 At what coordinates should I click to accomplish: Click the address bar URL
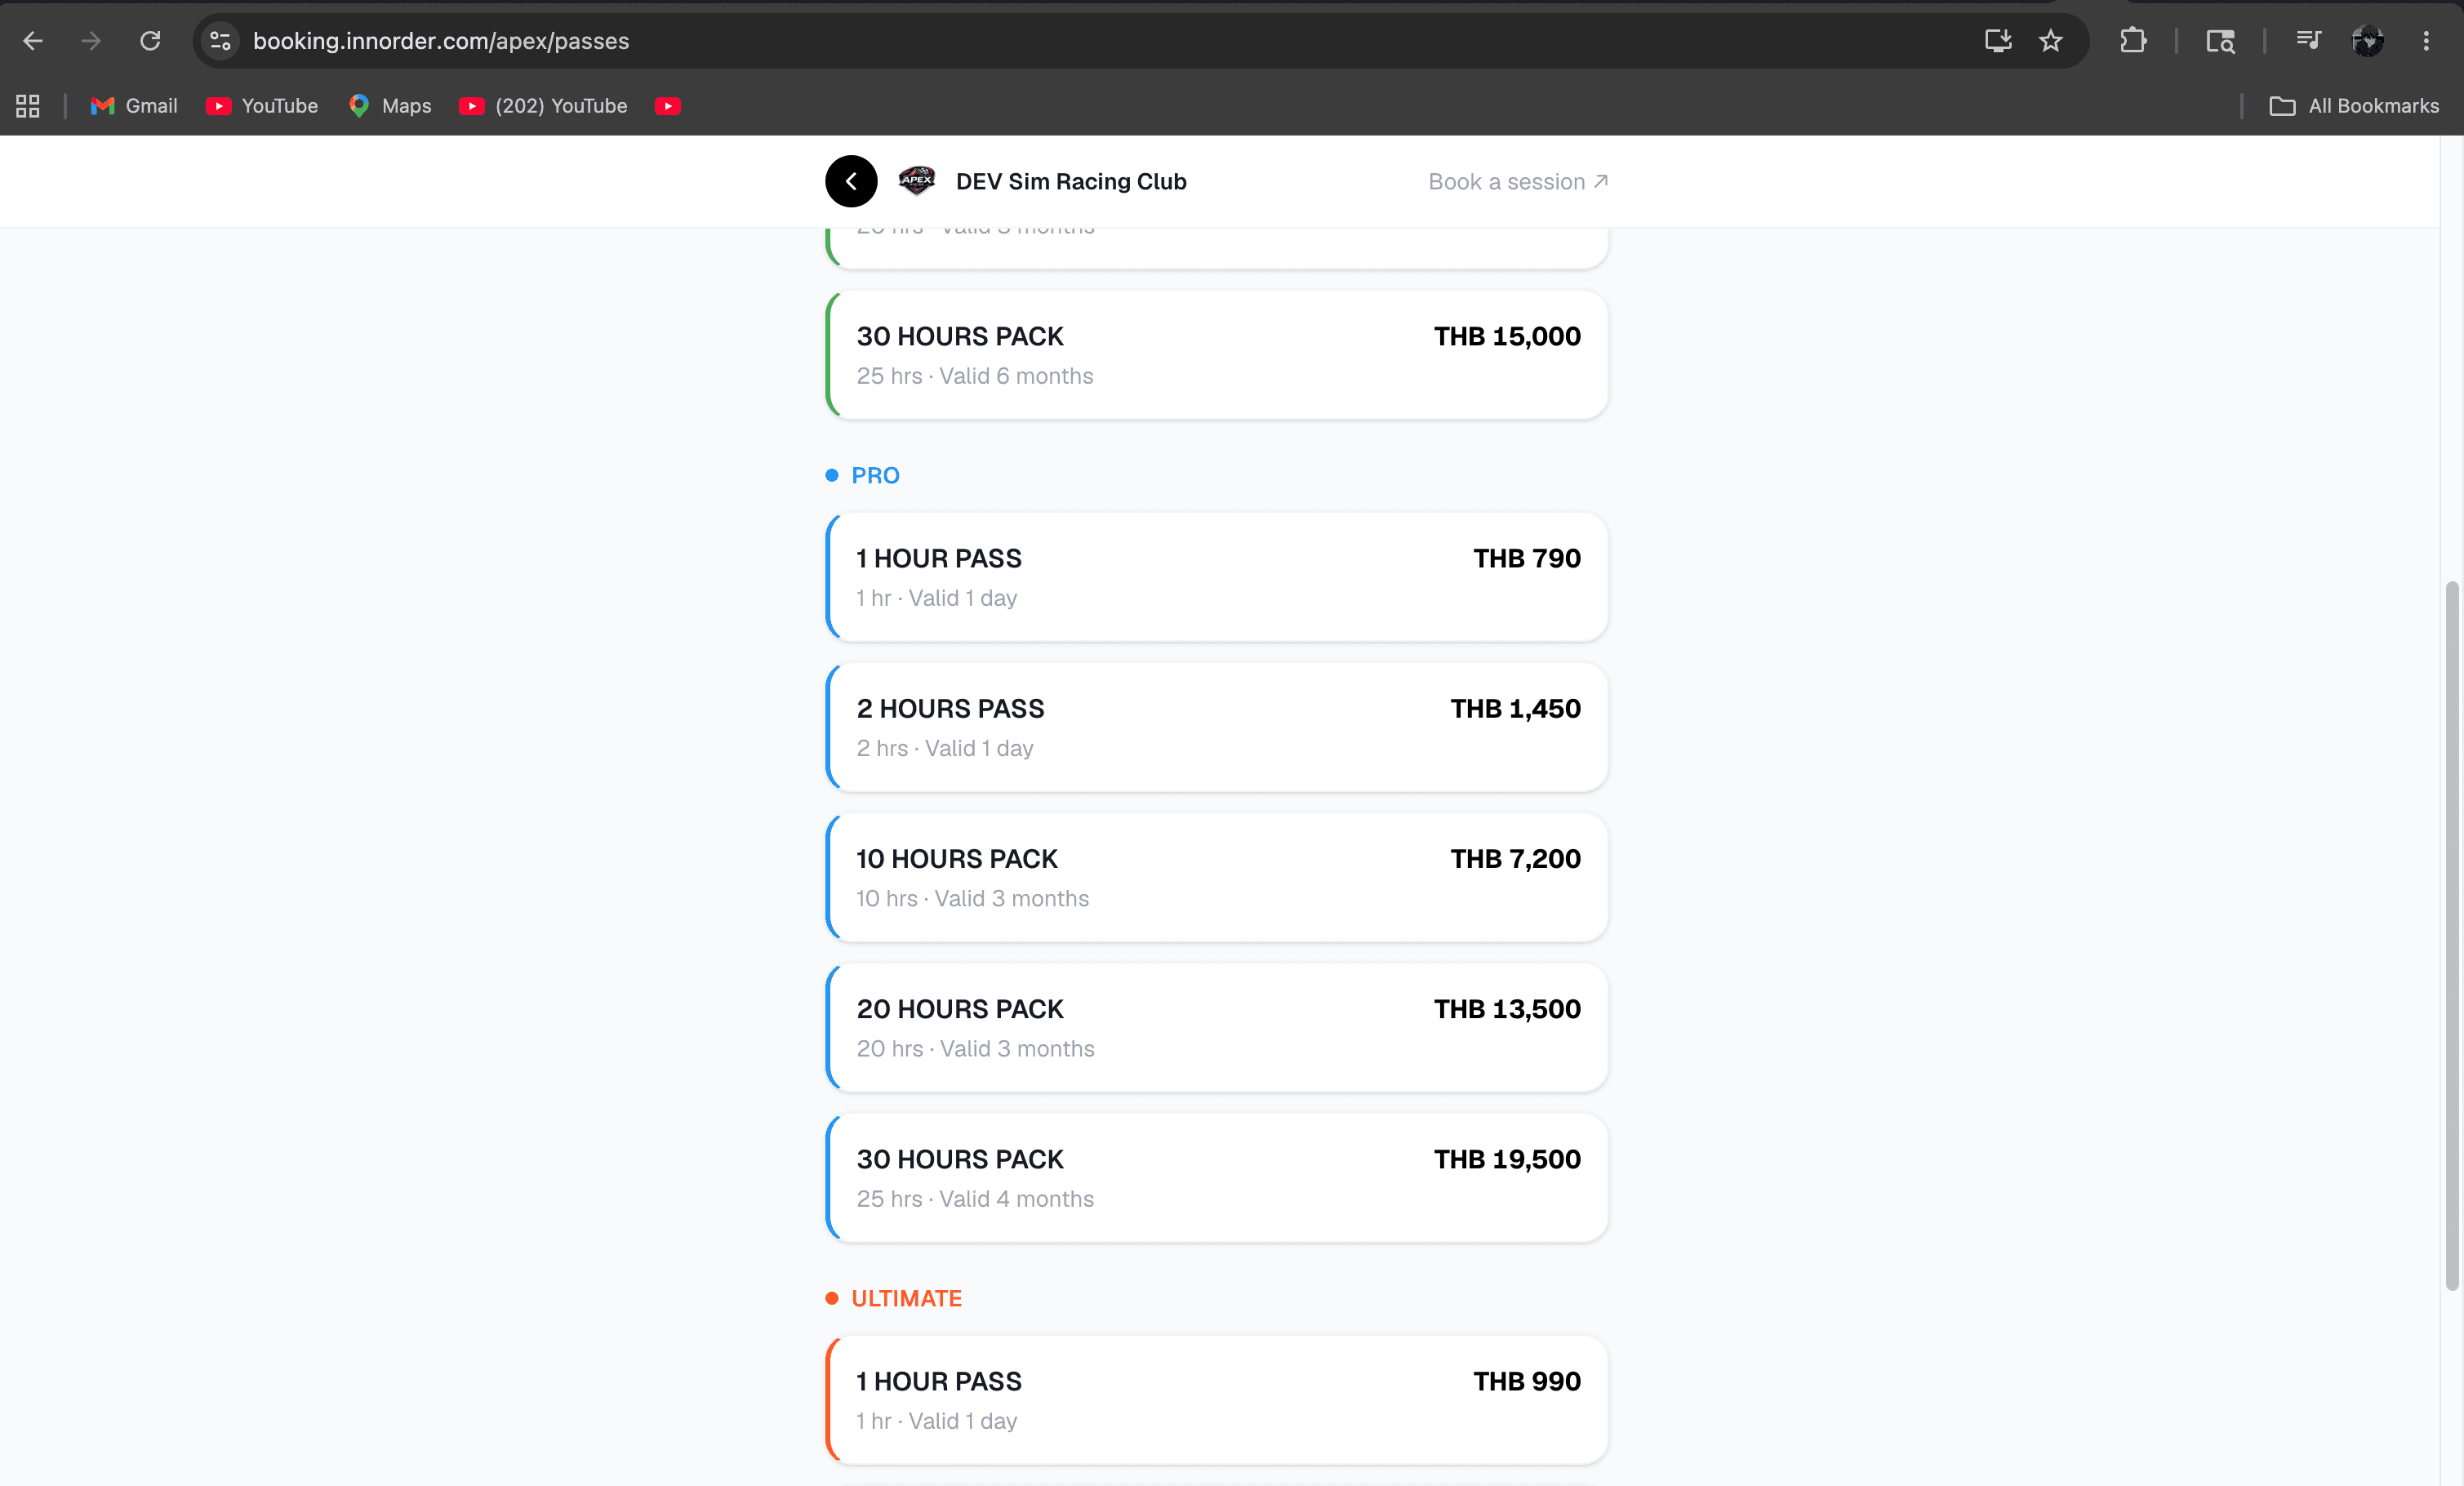[x=441, y=41]
